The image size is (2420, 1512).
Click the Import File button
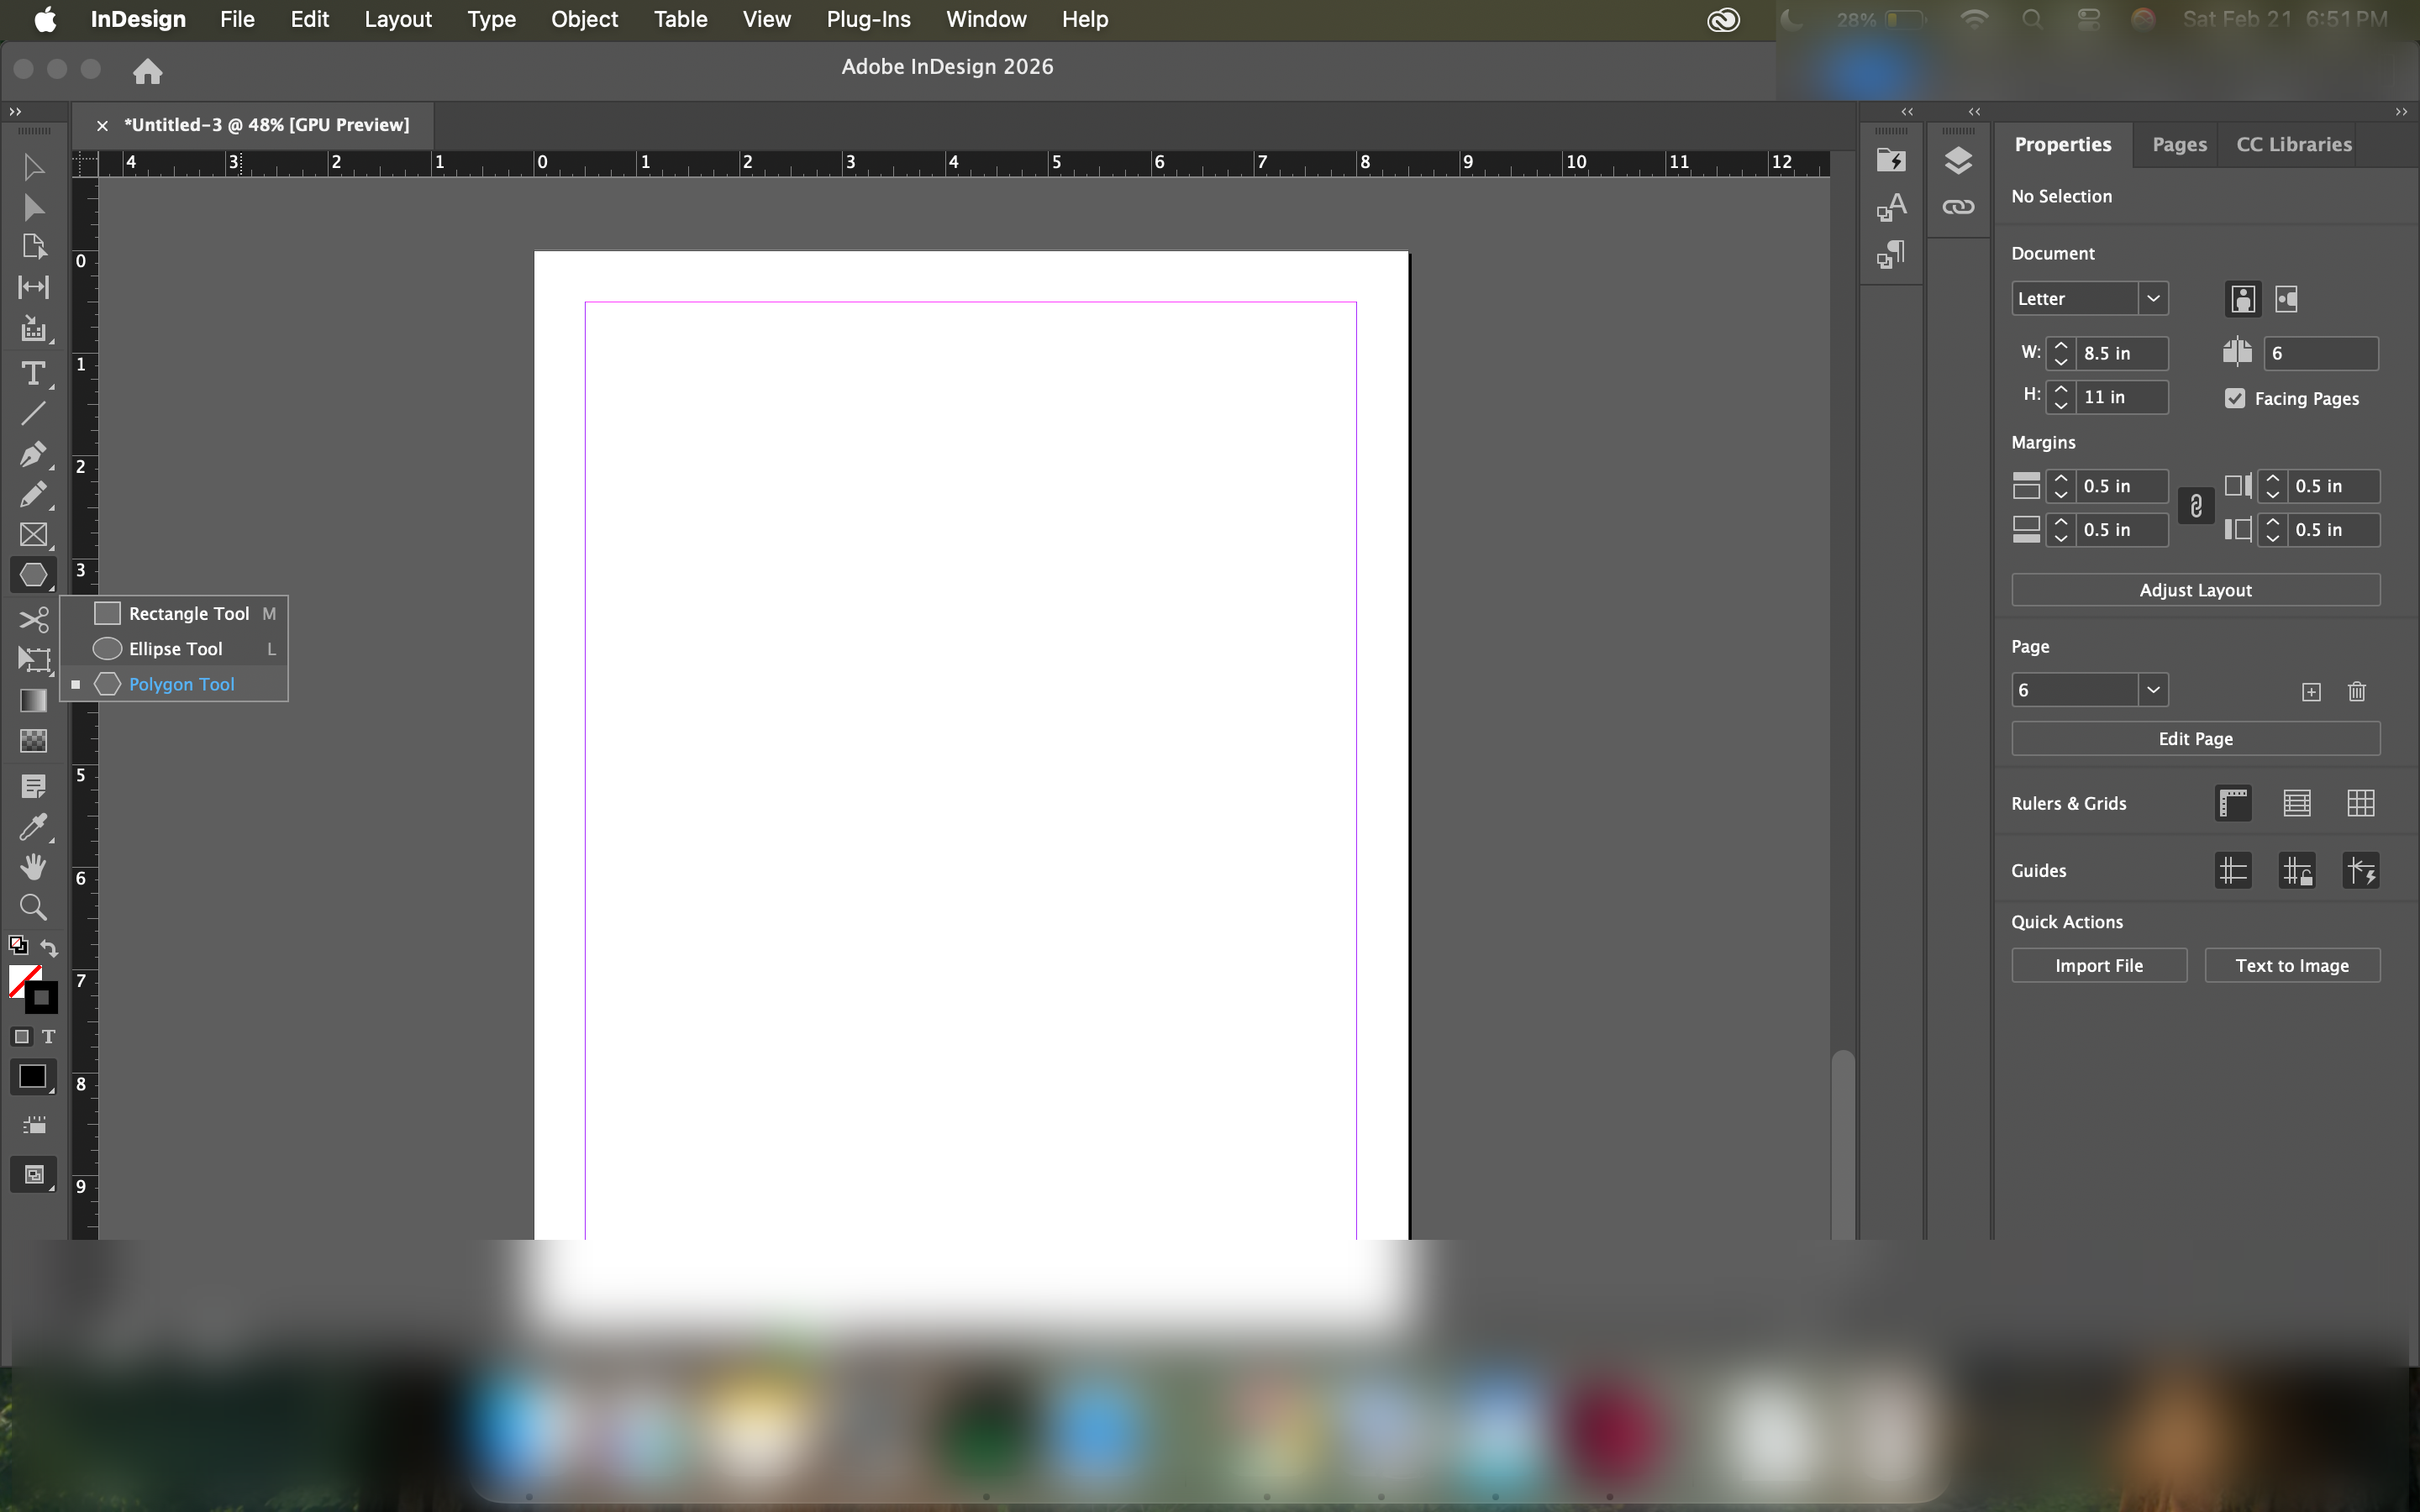tap(2098, 965)
